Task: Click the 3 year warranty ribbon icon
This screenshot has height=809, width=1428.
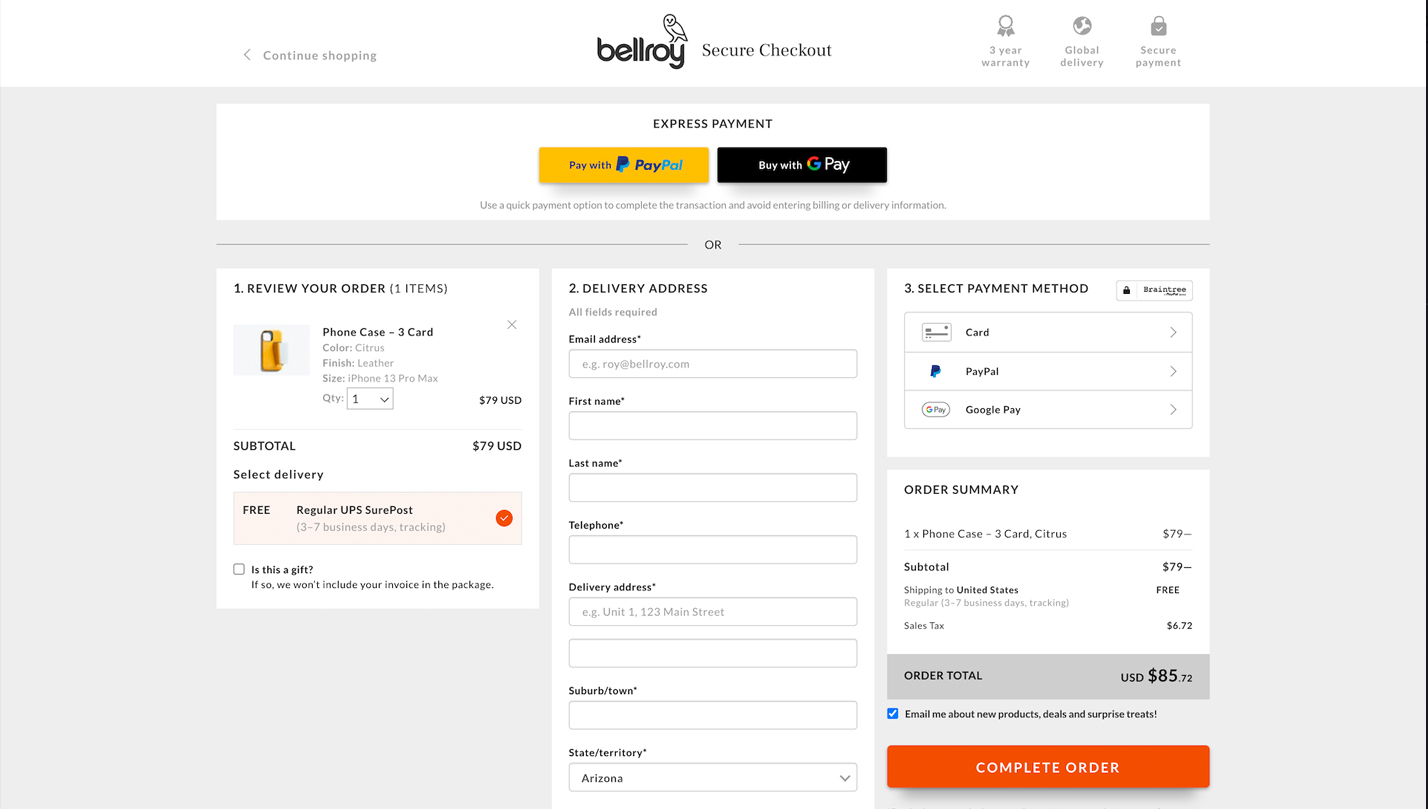Action: click(1005, 26)
